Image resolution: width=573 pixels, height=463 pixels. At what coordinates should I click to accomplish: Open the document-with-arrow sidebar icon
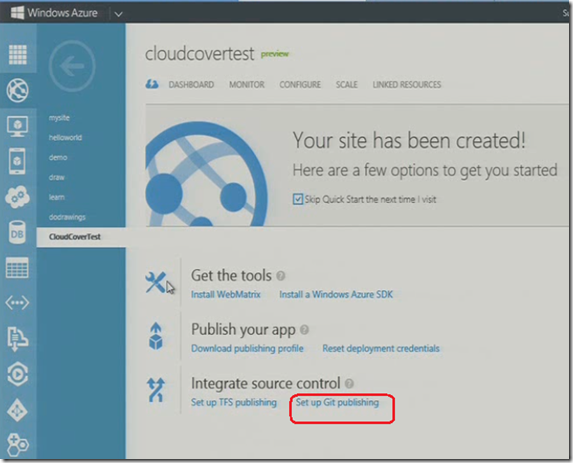(17, 338)
